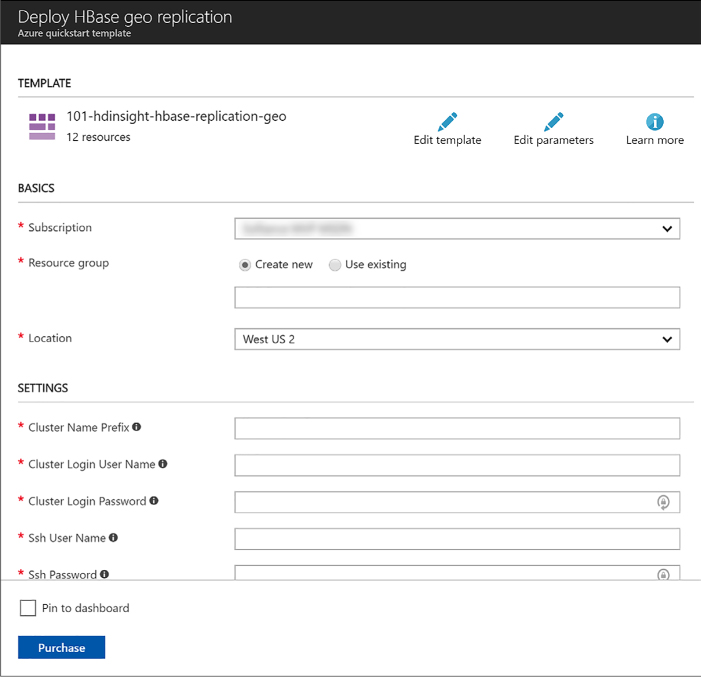Click lock icon in Ssh Password field
The image size is (701, 677).
coord(663,574)
